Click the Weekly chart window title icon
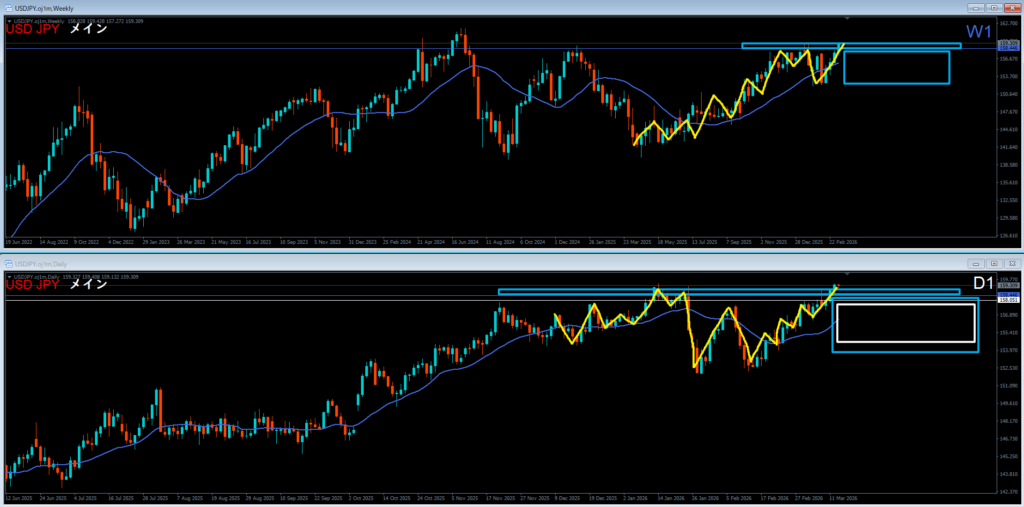 (x=8, y=8)
